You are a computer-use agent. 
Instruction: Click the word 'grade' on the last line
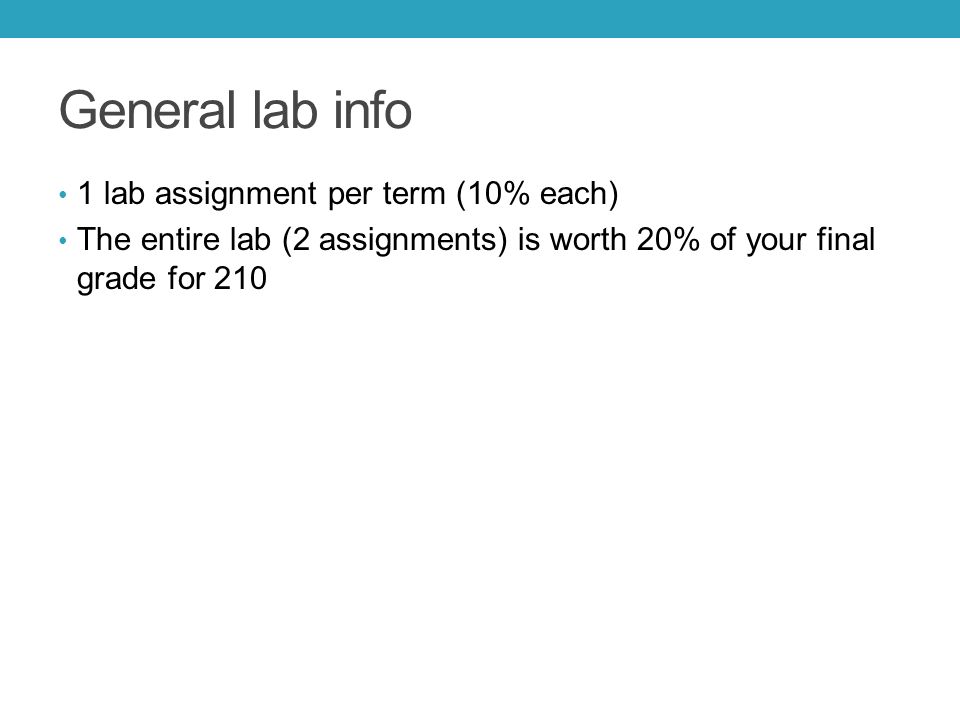point(116,280)
